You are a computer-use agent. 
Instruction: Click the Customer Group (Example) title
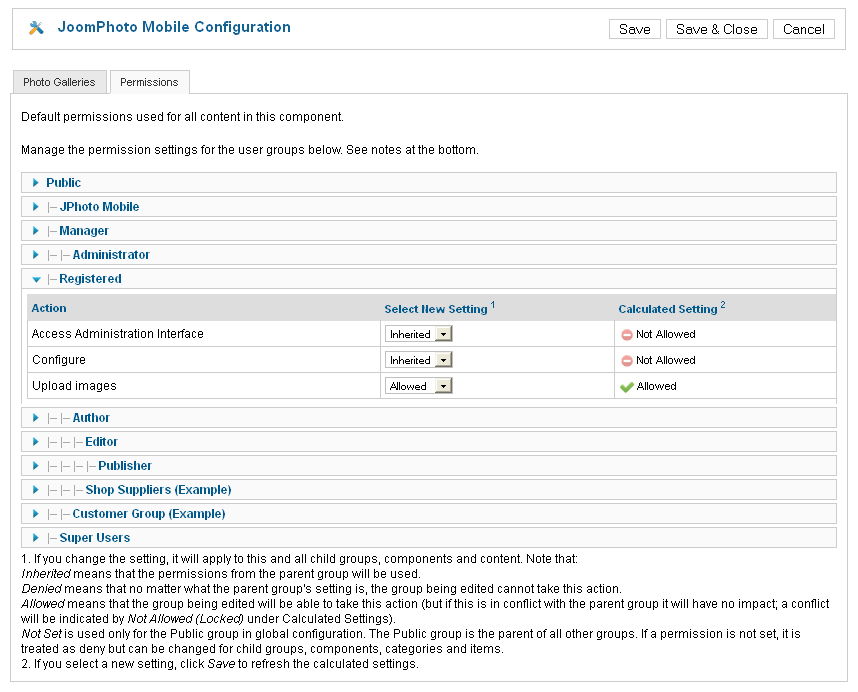pos(149,514)
